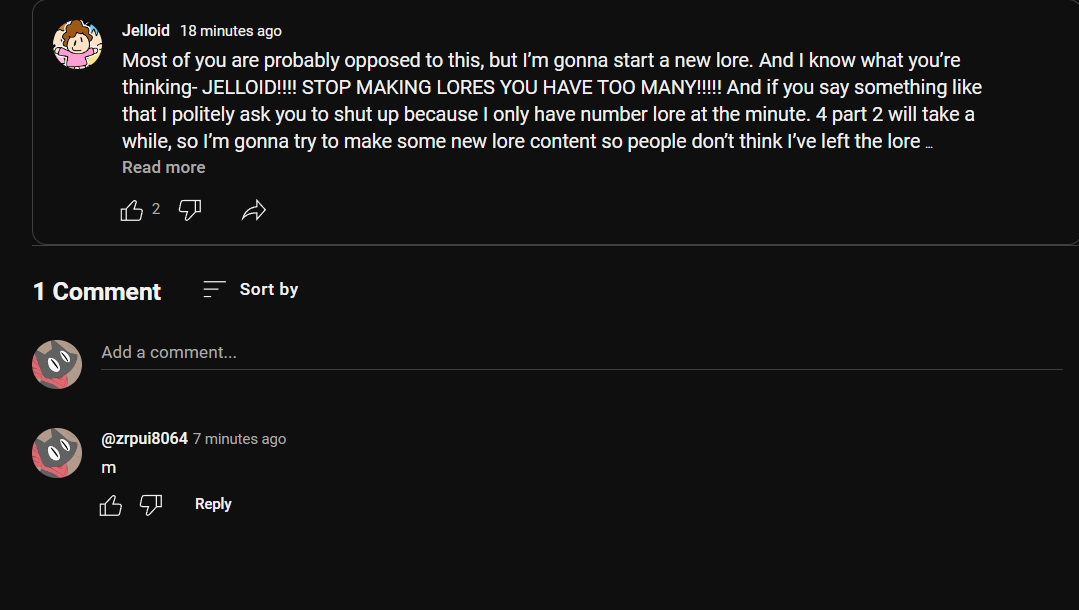Open Jelloid's channel avatar

pyautogui.click(x=77, y=45)
